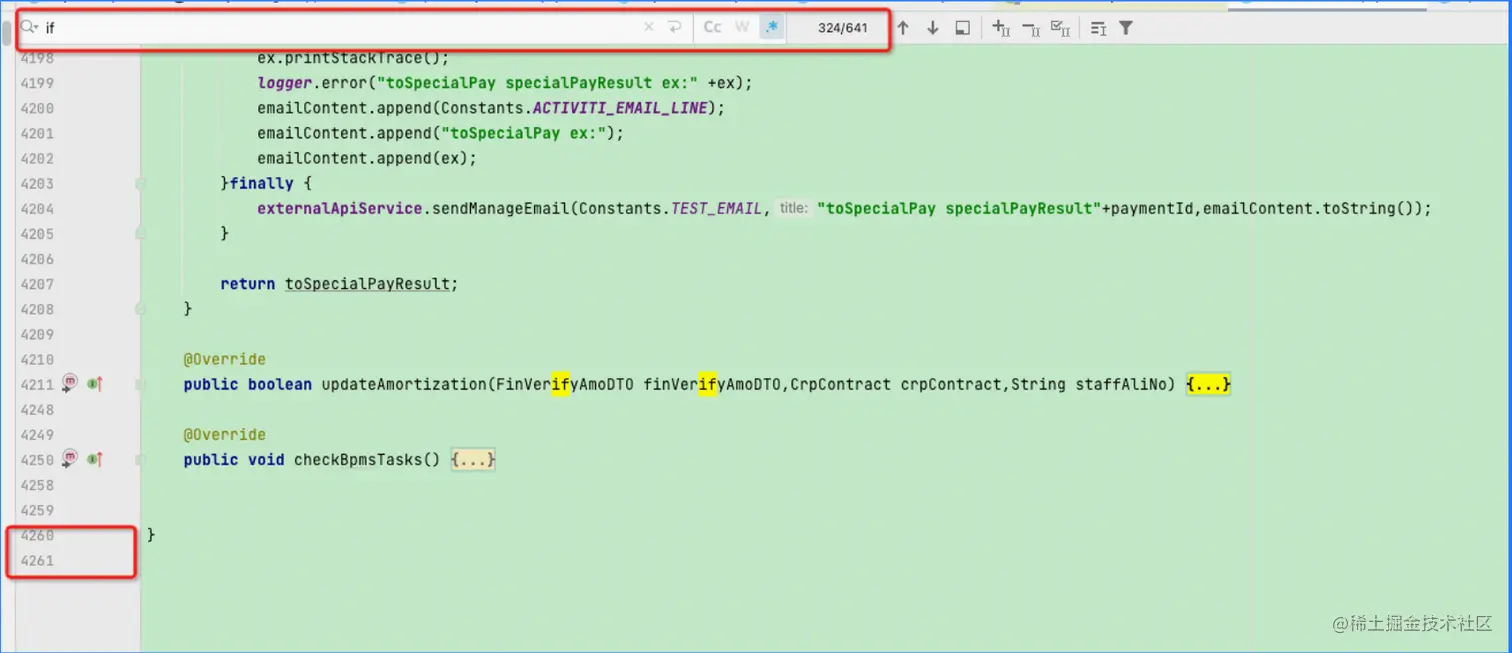Toggle fold marker at line 4250 gutter

[140, 460]
